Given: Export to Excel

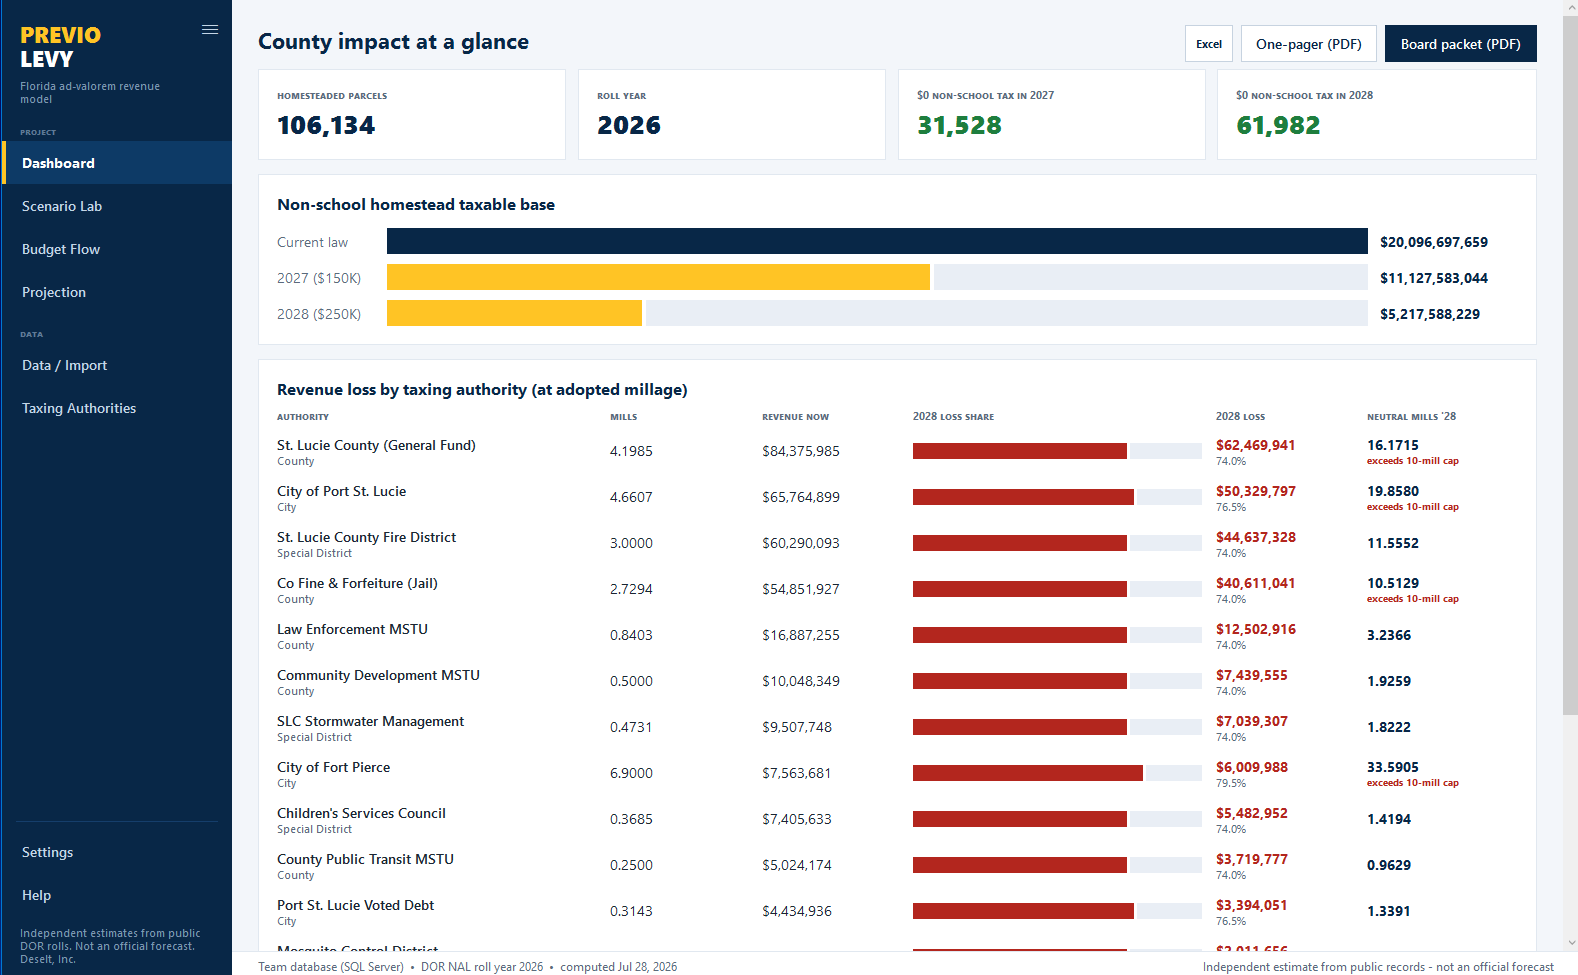Looking at the screenshot, I should [x=1209, y=44].
